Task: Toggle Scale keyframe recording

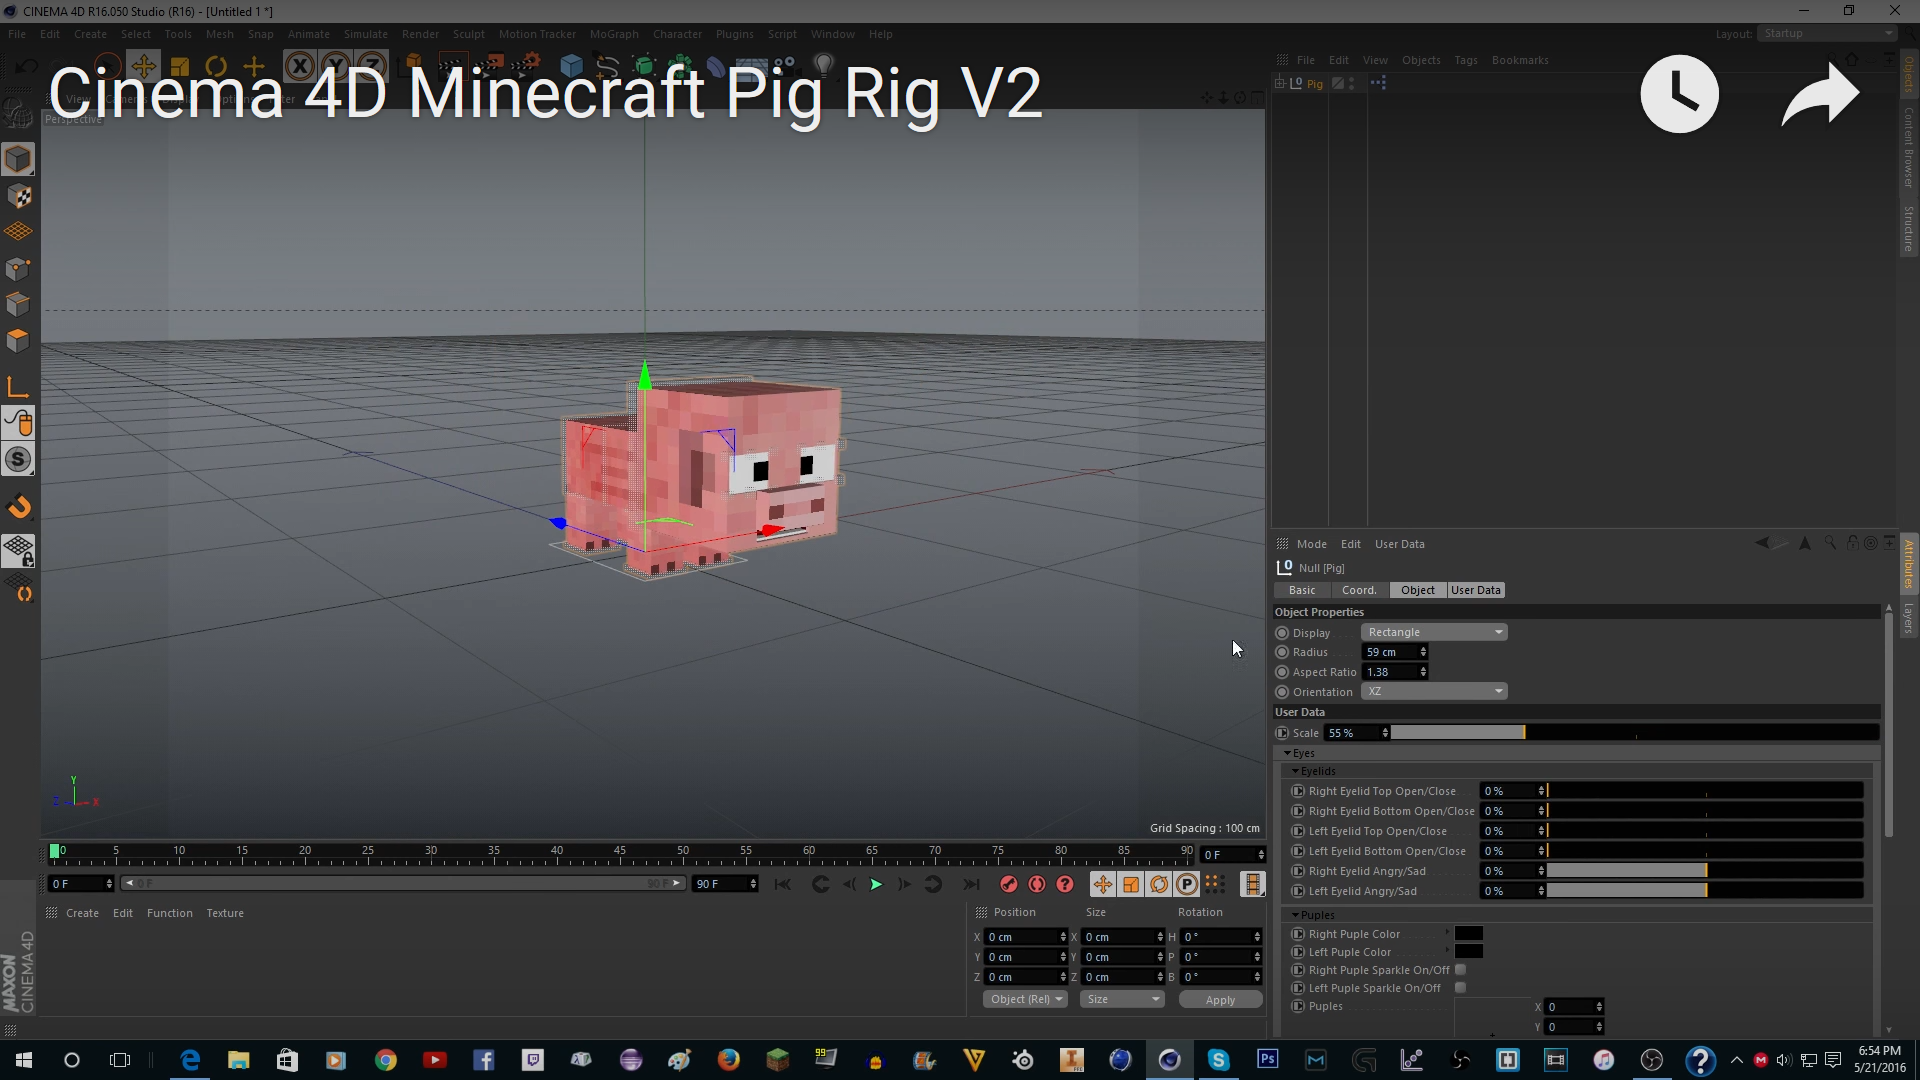Action: coord(1130,884)
